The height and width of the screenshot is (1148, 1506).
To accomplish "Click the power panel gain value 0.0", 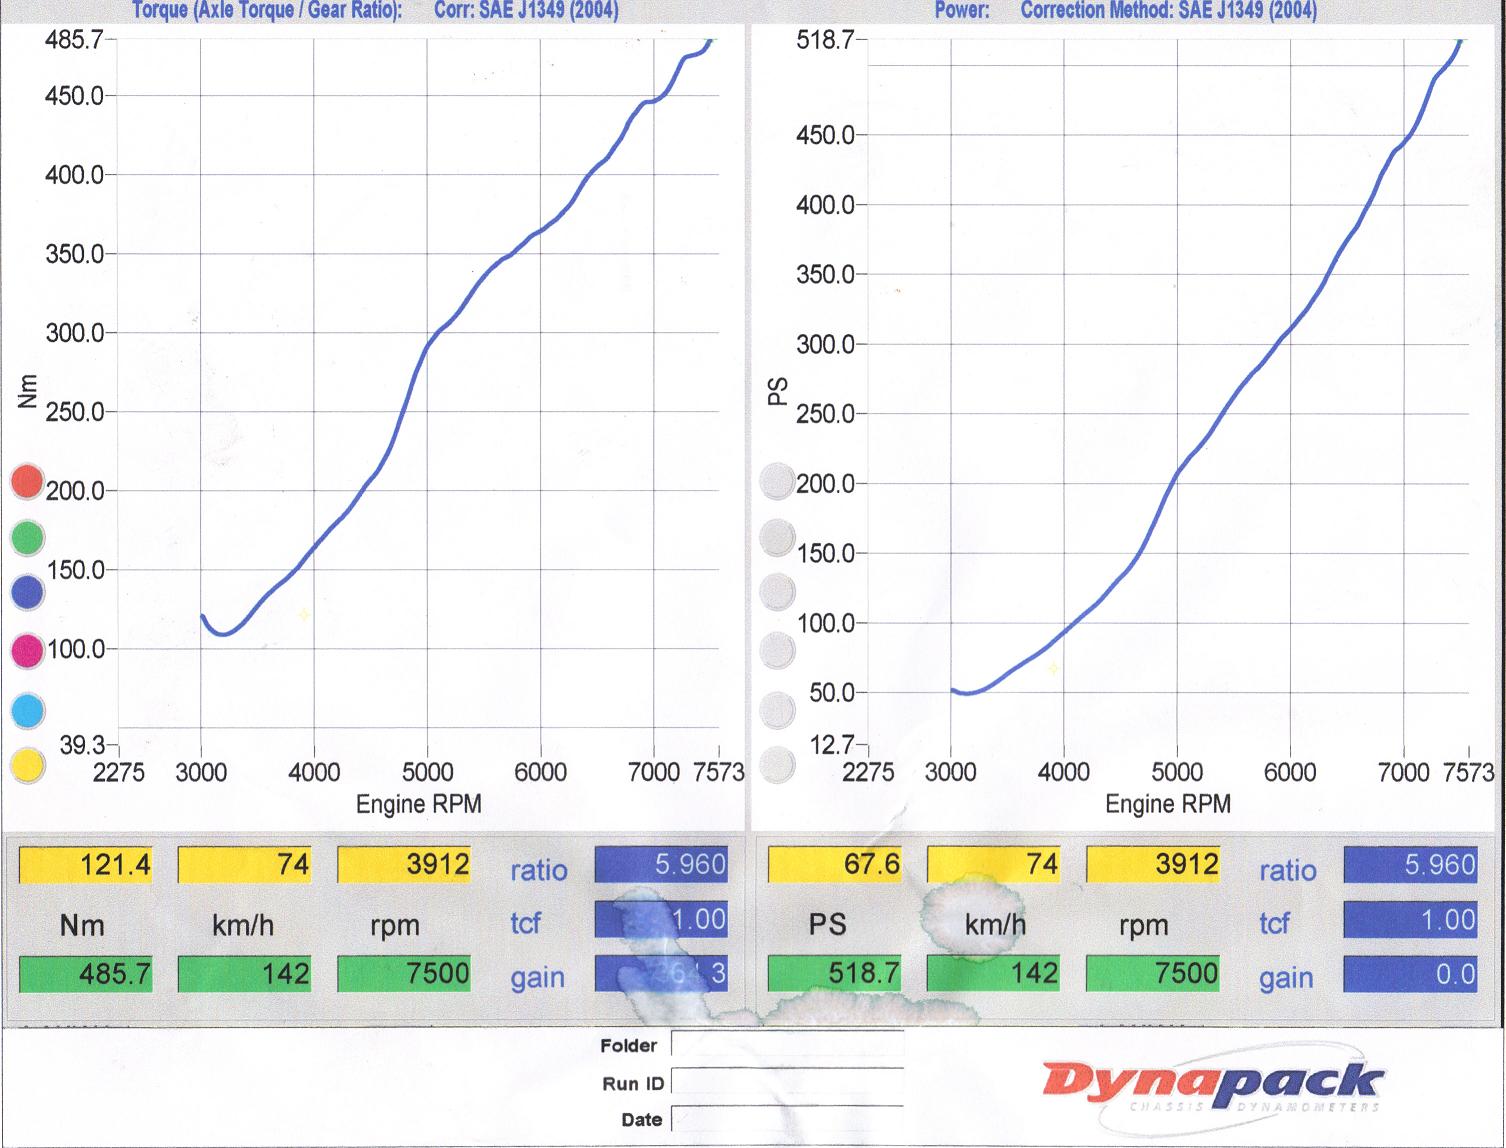I will [1410, 974].
